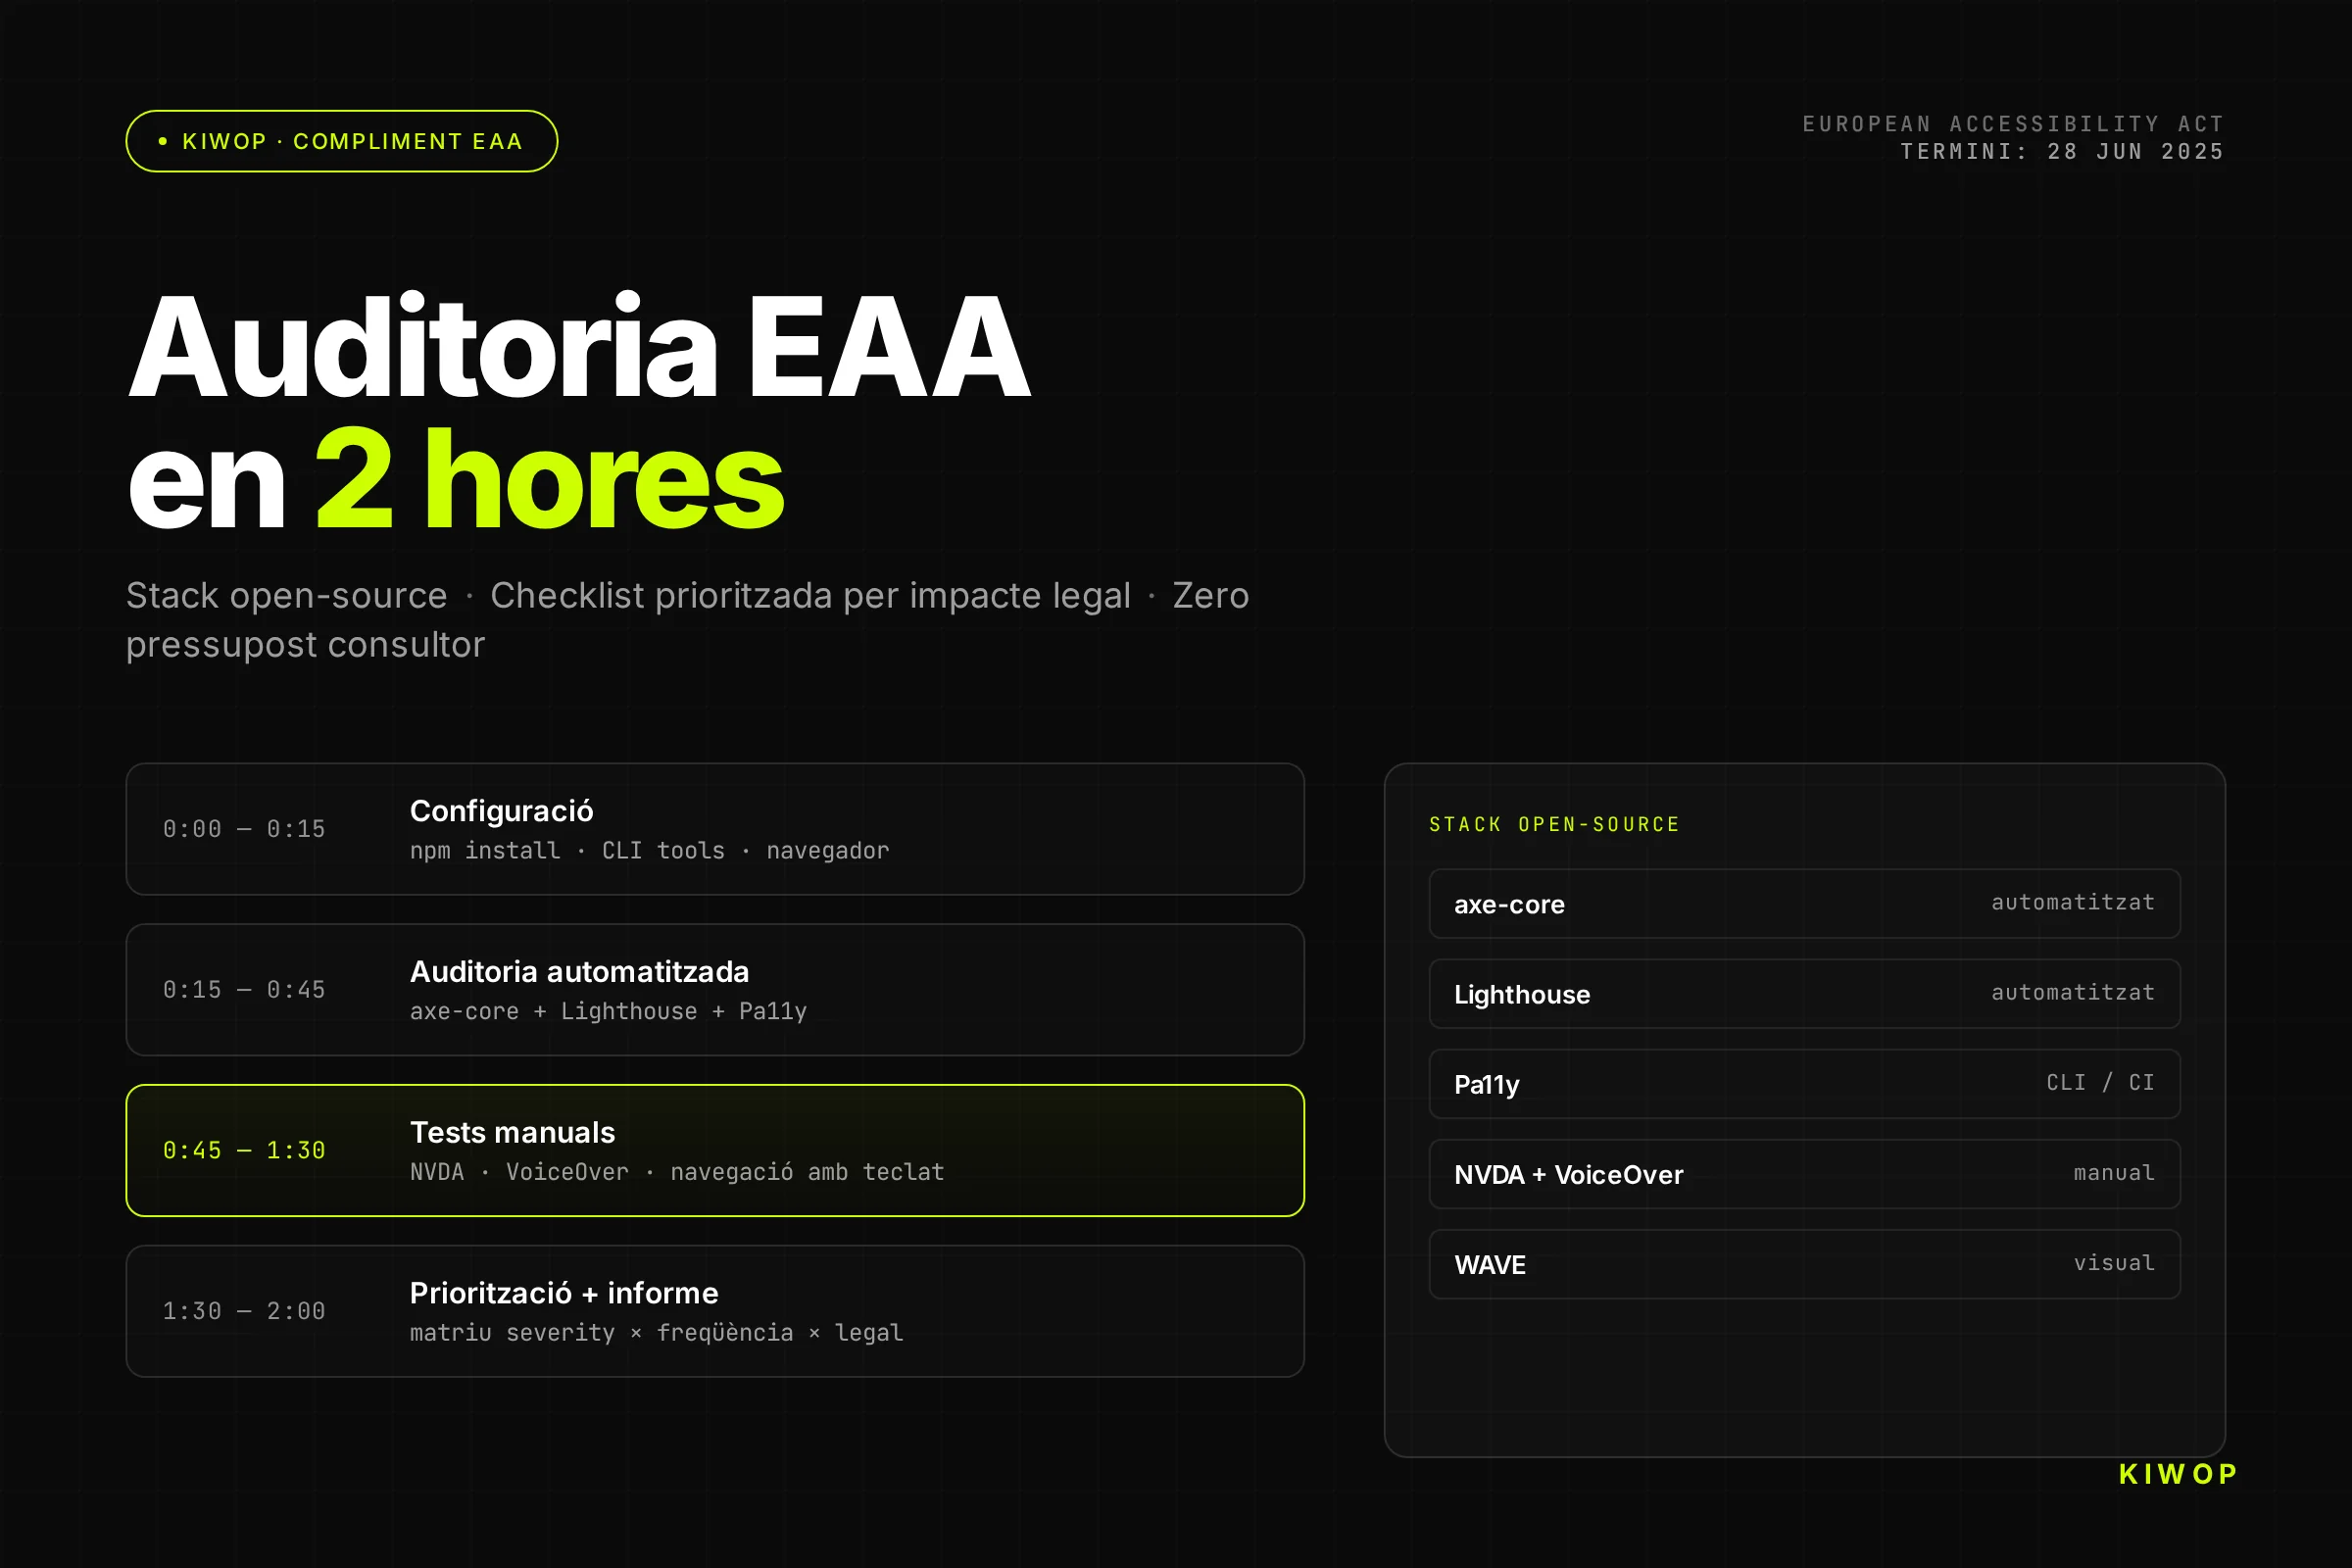This screenshot has height=1568, width=2352.
Task: Click 'matriu severity × freqüència × legal' text
Action: pyautogui.click(x=656, y=1333)
